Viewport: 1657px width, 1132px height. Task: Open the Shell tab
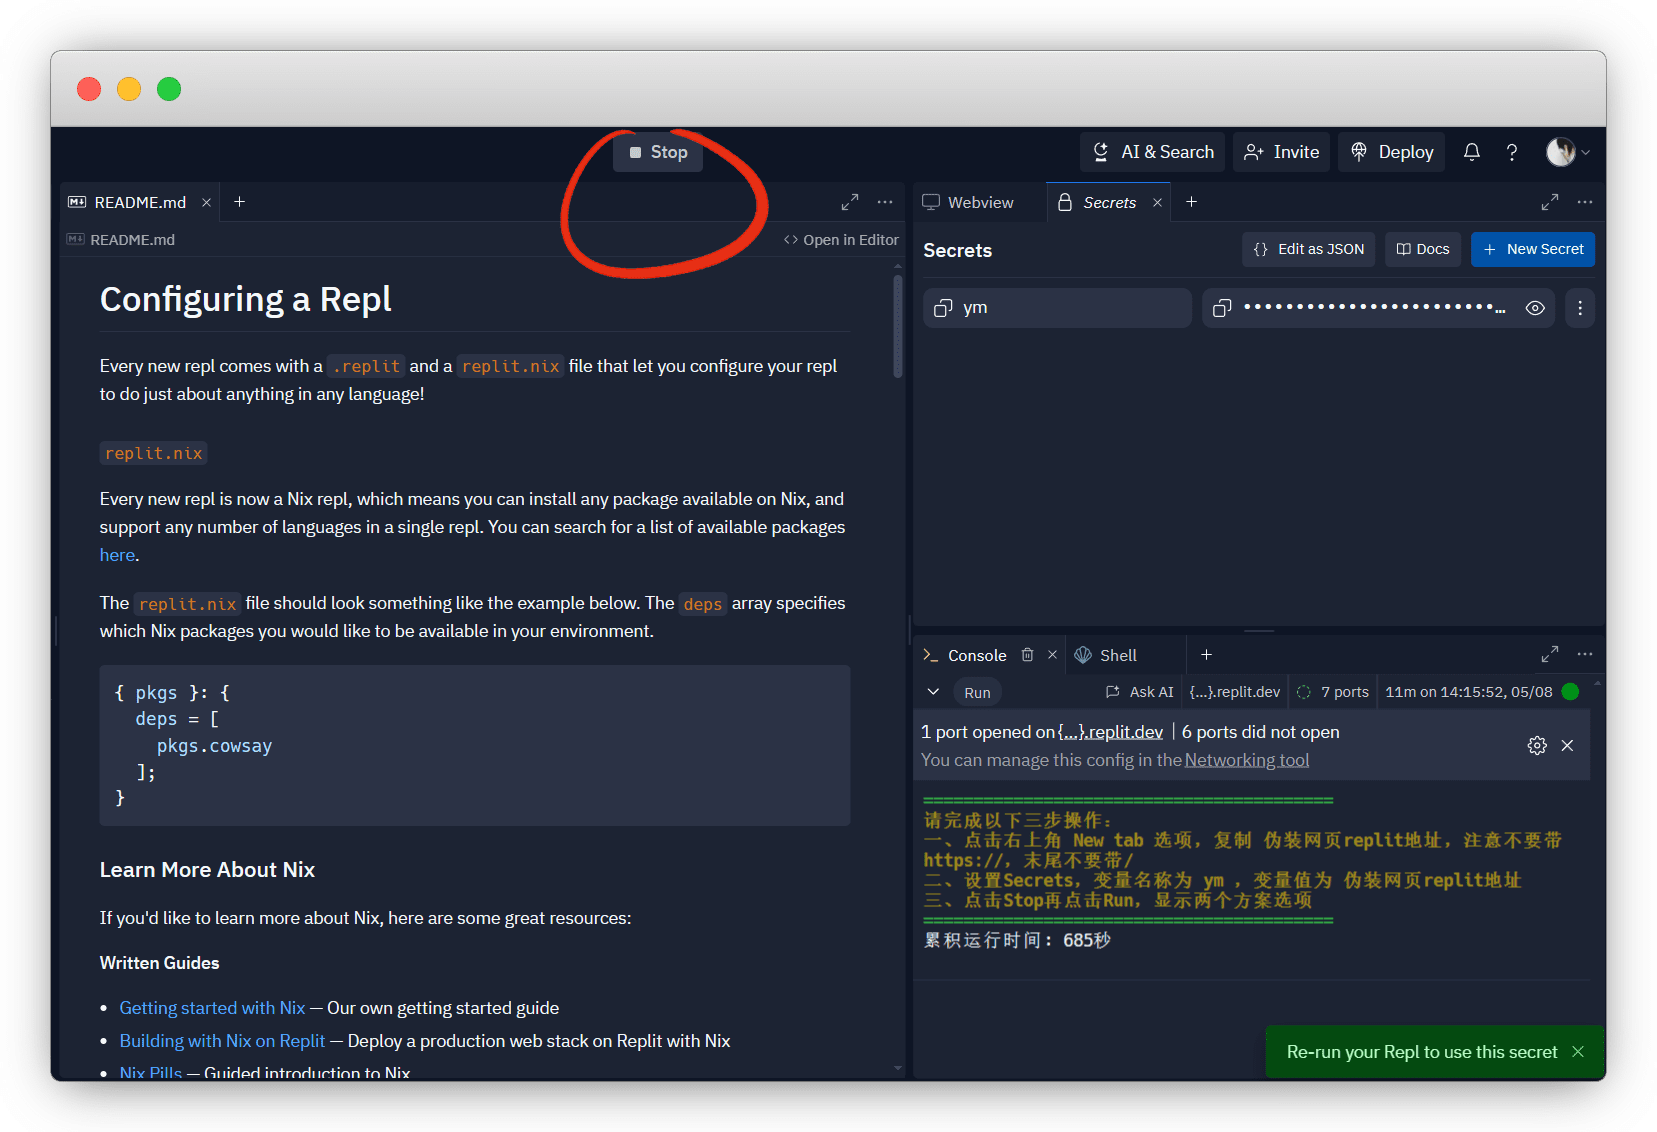pos(1106,655)
